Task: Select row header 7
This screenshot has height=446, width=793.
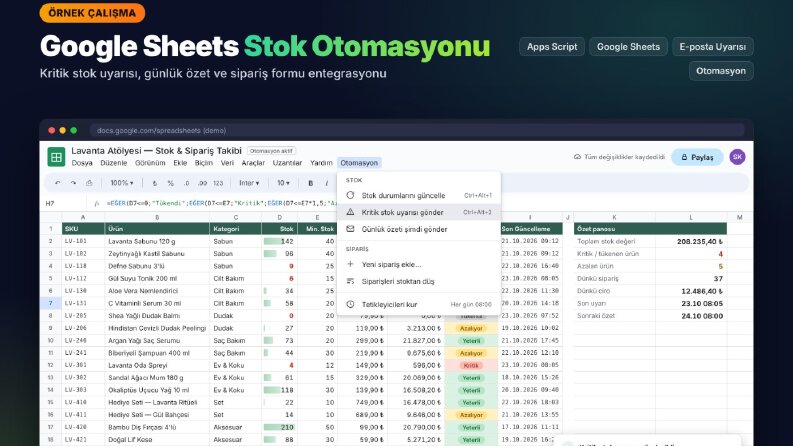Action: (x=51, y=303)
